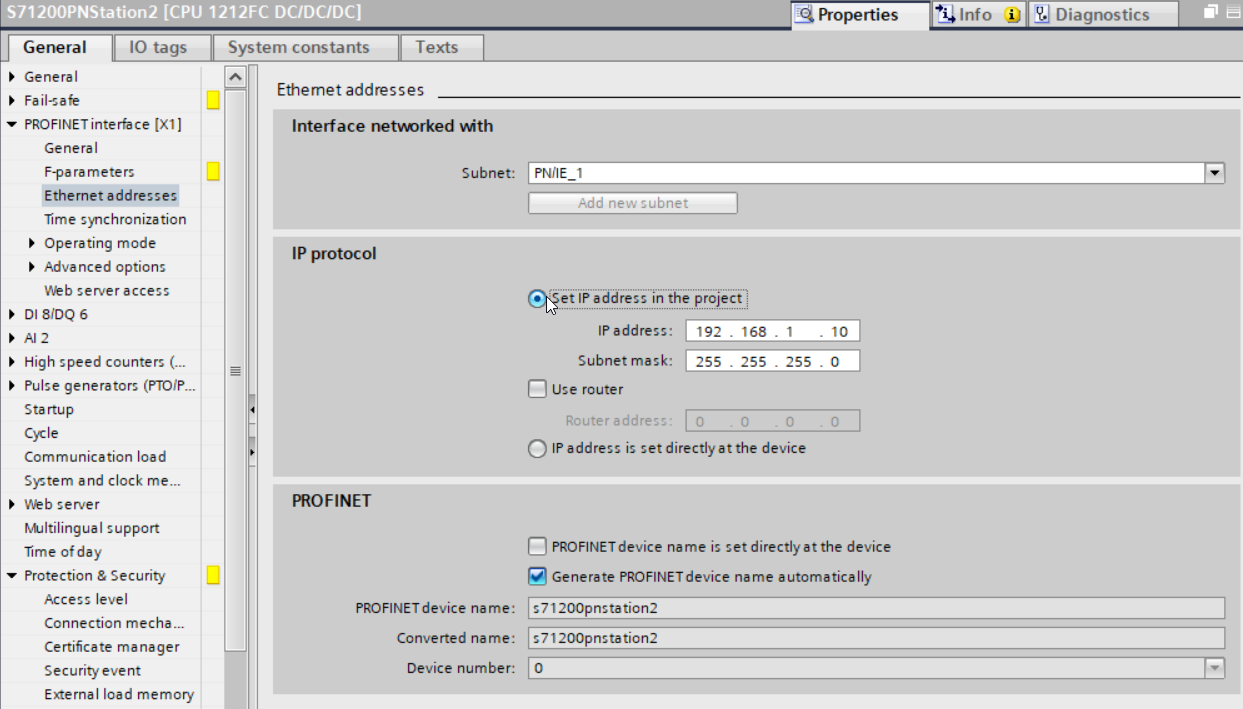
Task: Click the navigation tree scroll up arrow
Action: pos(235,77)
